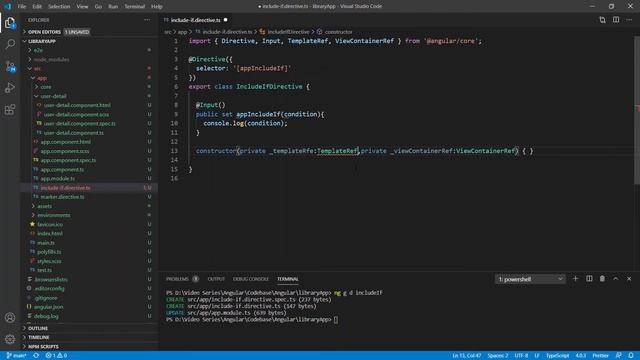Open the Run and Debug view
Viewport: 640px width, 360px height.
[10, 88]
